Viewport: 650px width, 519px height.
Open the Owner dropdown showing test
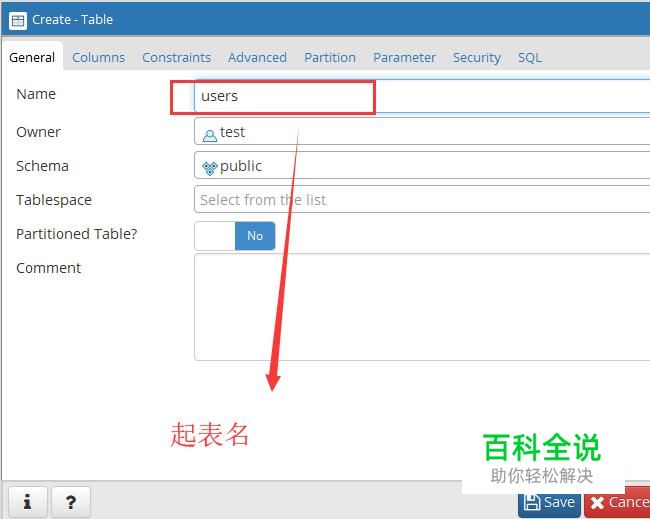(x=422, y=131)
